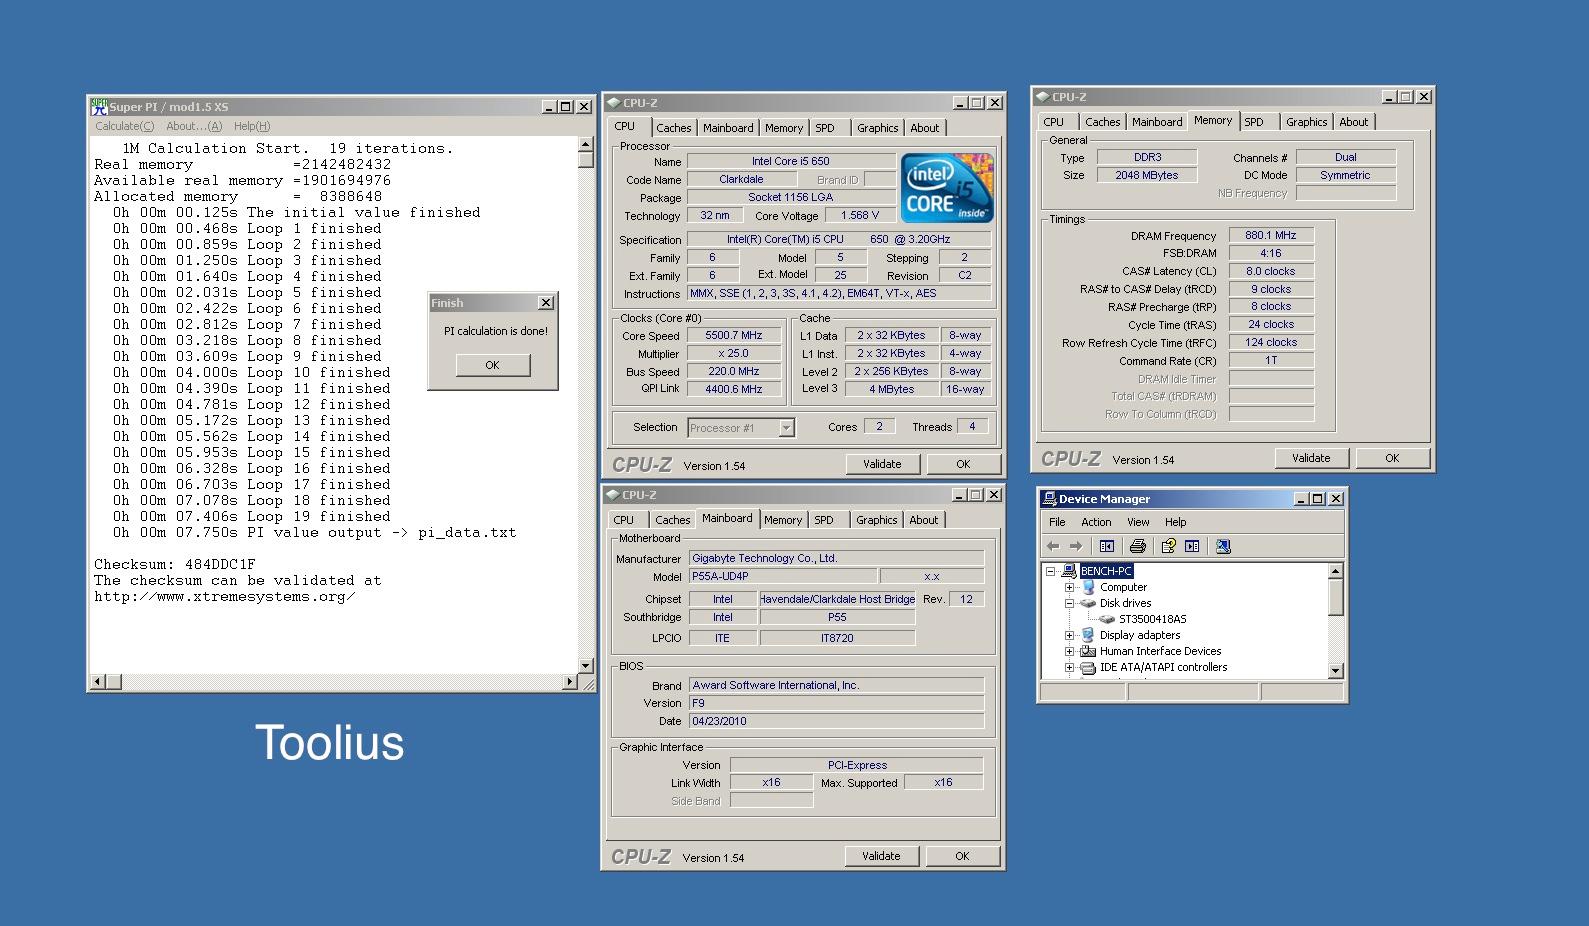1589x926 pixels.
Task: Click the BIOS Date value 04/23/2010
Action: click(836, 721)
